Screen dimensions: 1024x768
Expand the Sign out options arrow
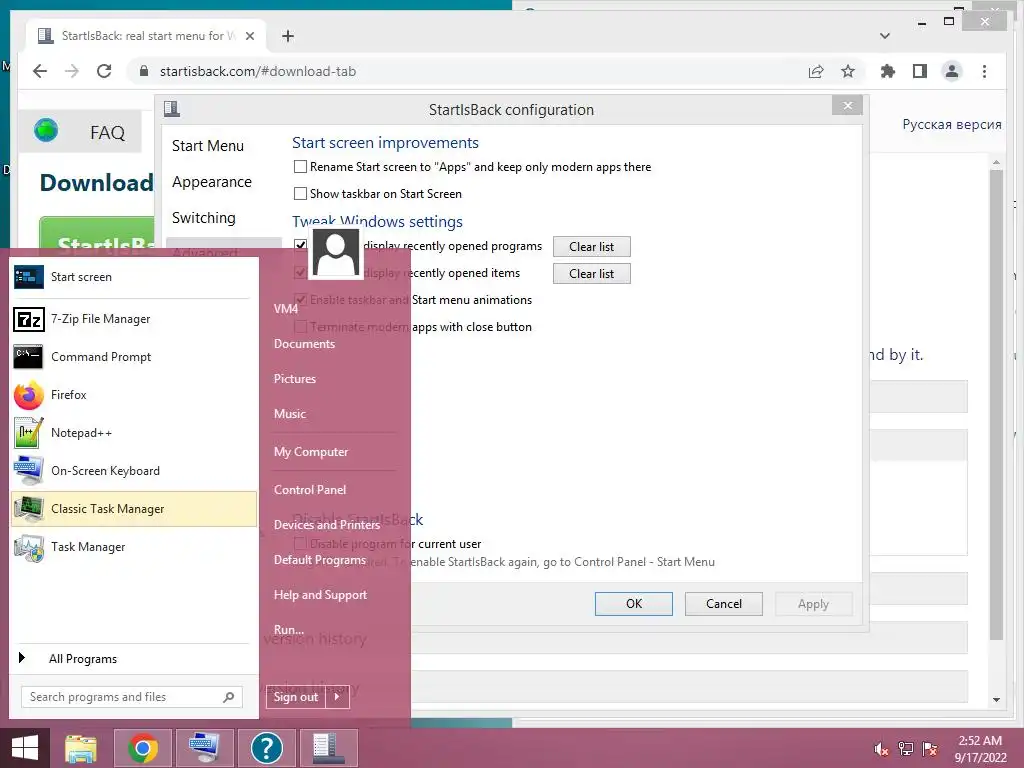pos(337,697)
